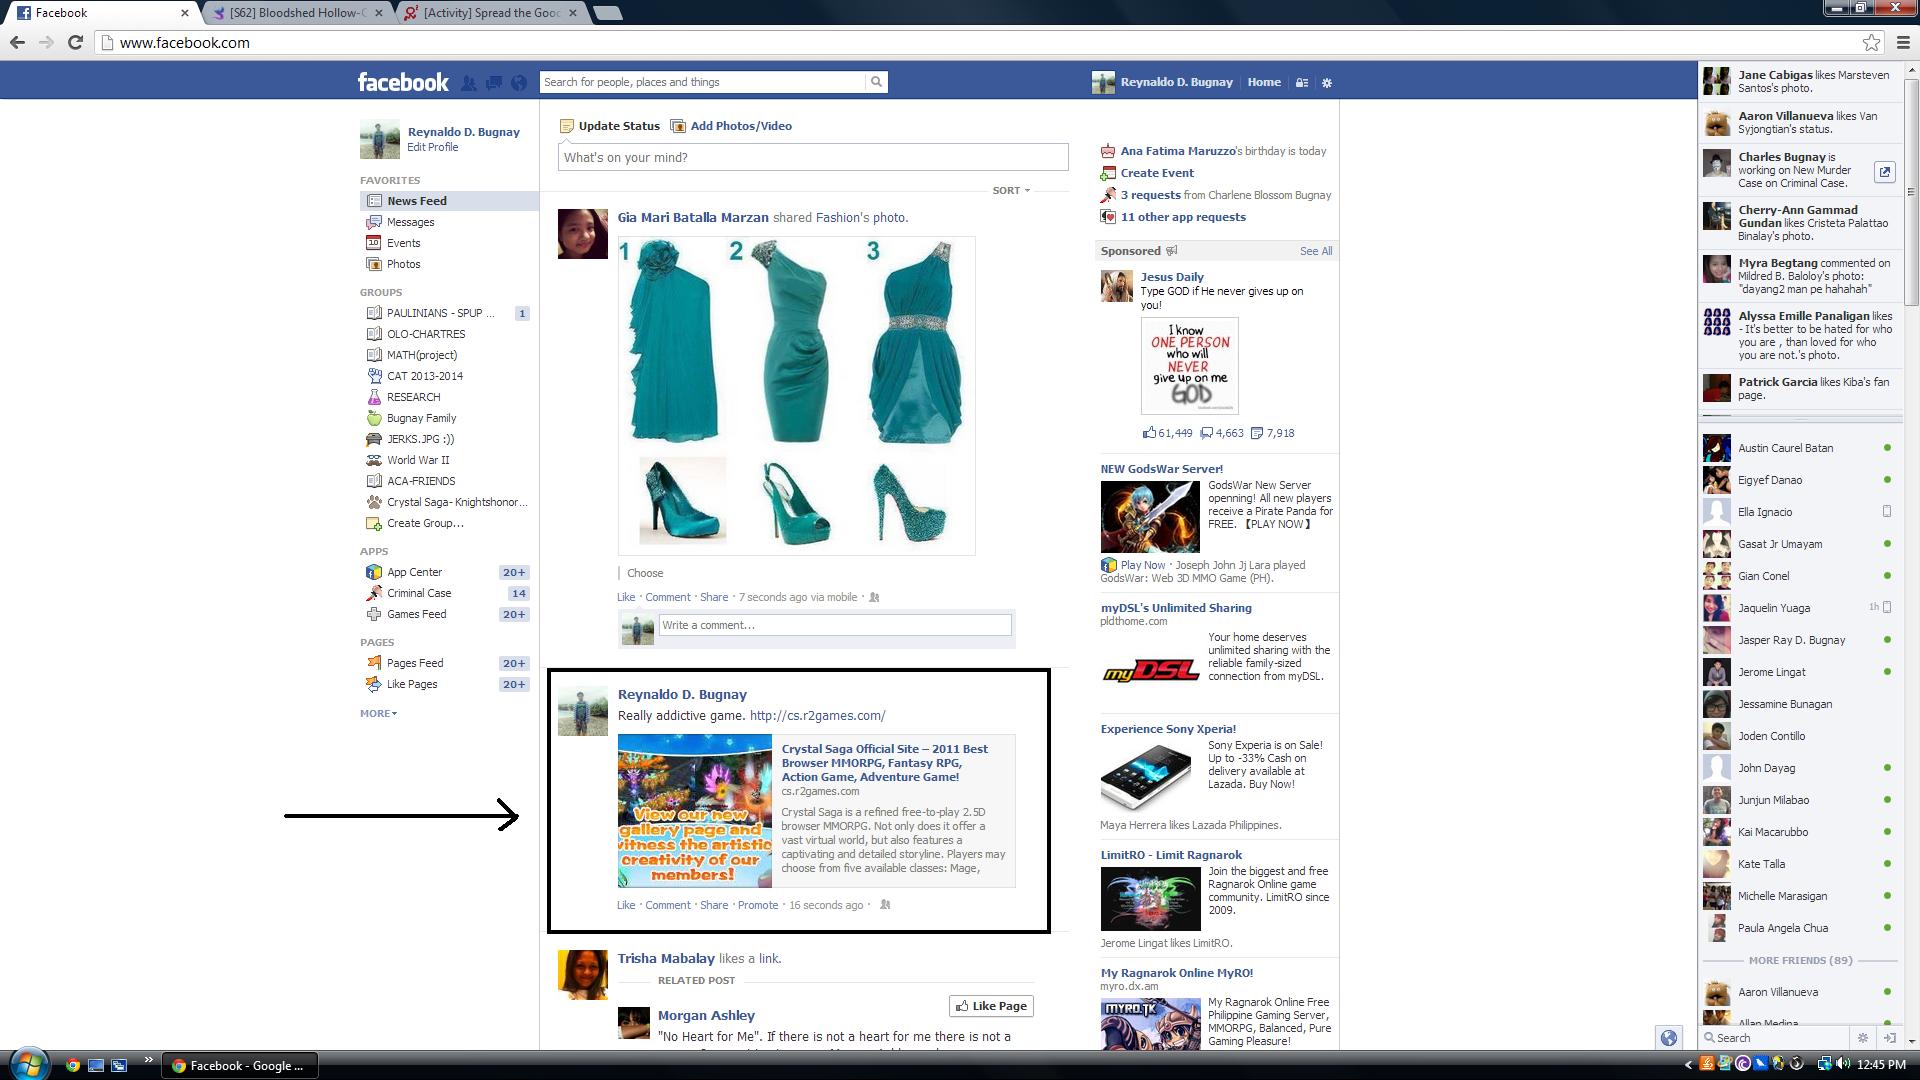Open Chrome menu hamburger button

[1903, 42]
